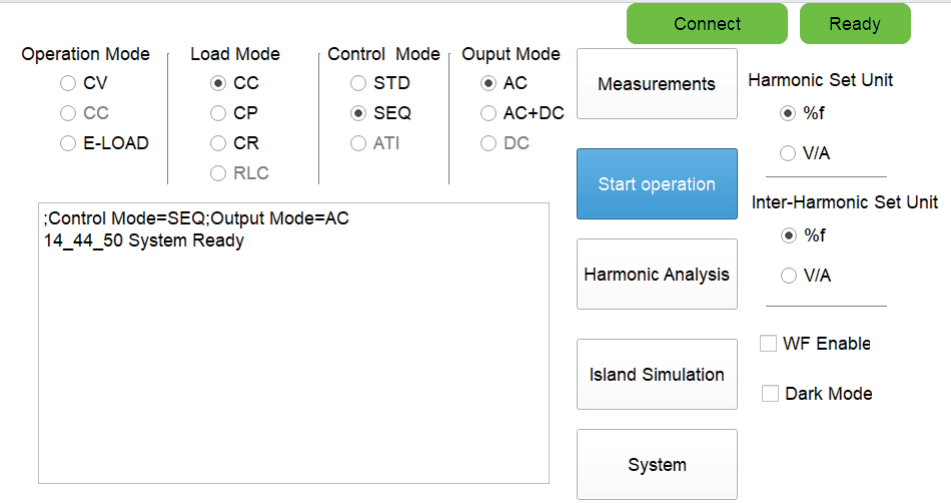The width and height of the screenshot is (951, 503).
Task: Open the Island Simulation screen
Action: coord(656,374)
